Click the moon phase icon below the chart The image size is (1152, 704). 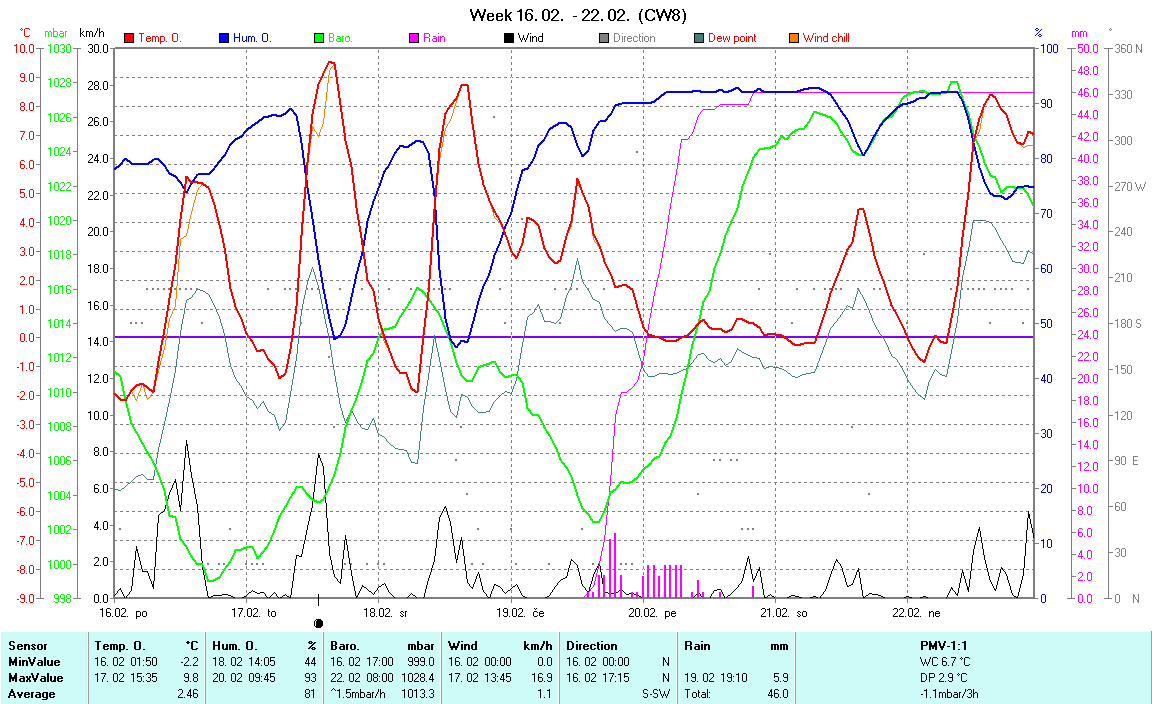point(318,623)
